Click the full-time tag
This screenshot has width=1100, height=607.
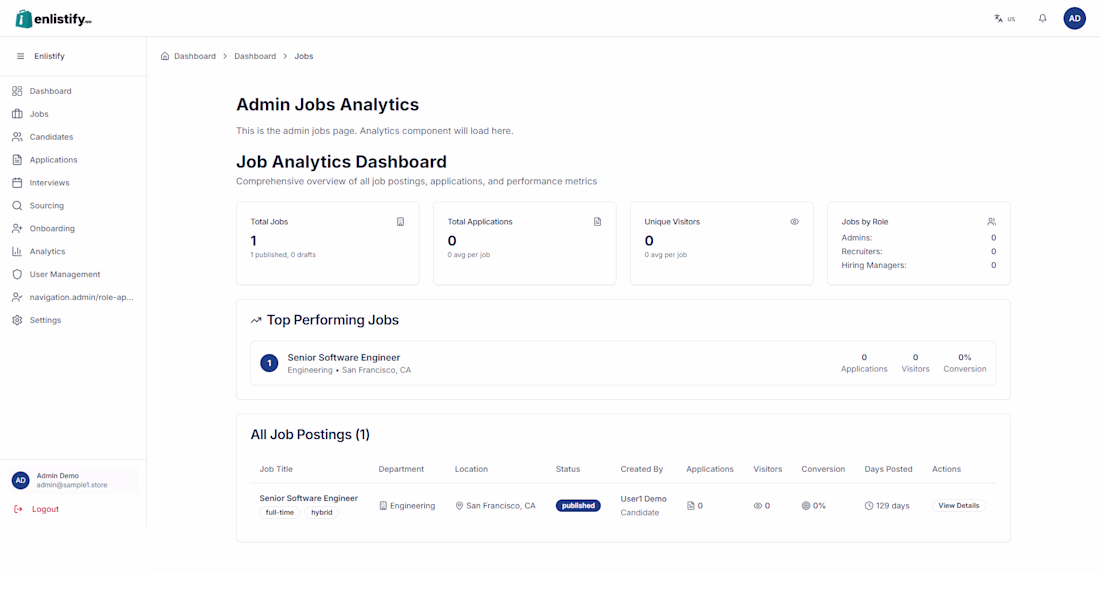280,512
